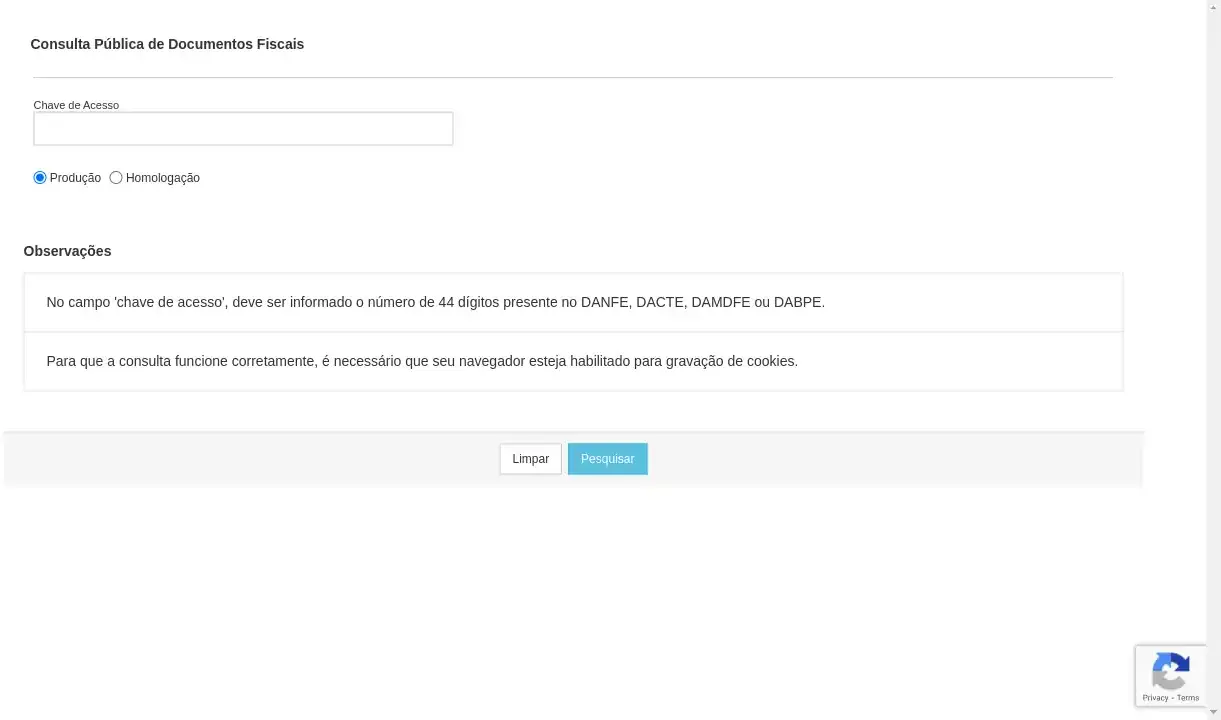Select the Produção radio button
The height and width of the screenshot is (720, 1221).
tap(40, 177)
